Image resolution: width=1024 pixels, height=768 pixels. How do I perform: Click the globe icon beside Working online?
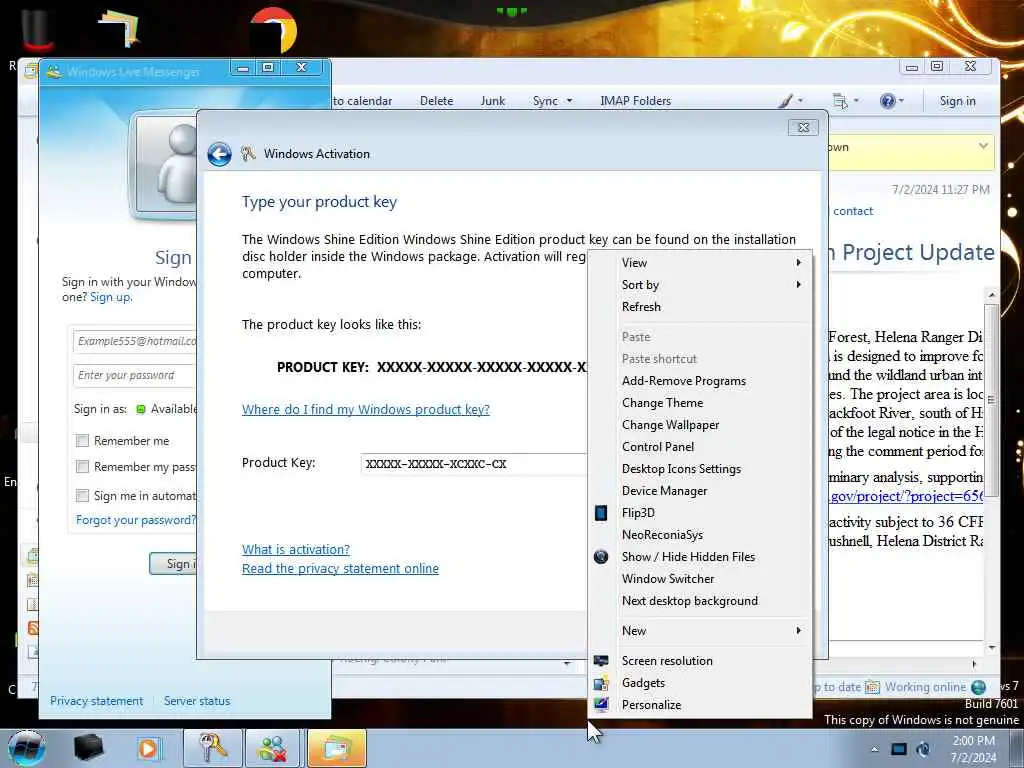[978, 687]
